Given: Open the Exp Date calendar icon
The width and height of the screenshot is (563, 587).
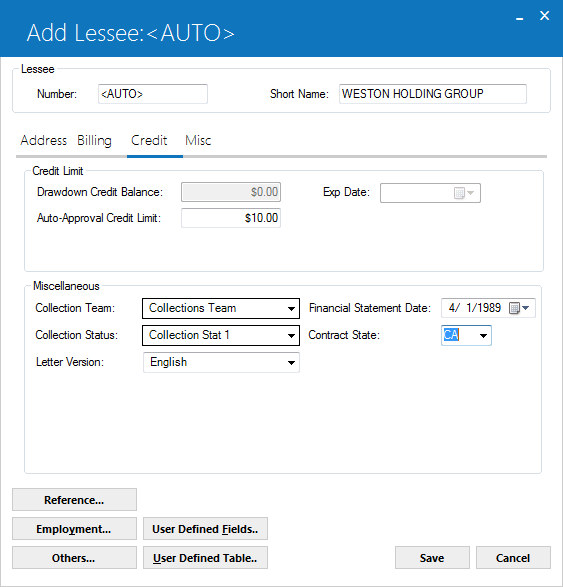Looking at the screenshot, I should (x=464, y=193).
